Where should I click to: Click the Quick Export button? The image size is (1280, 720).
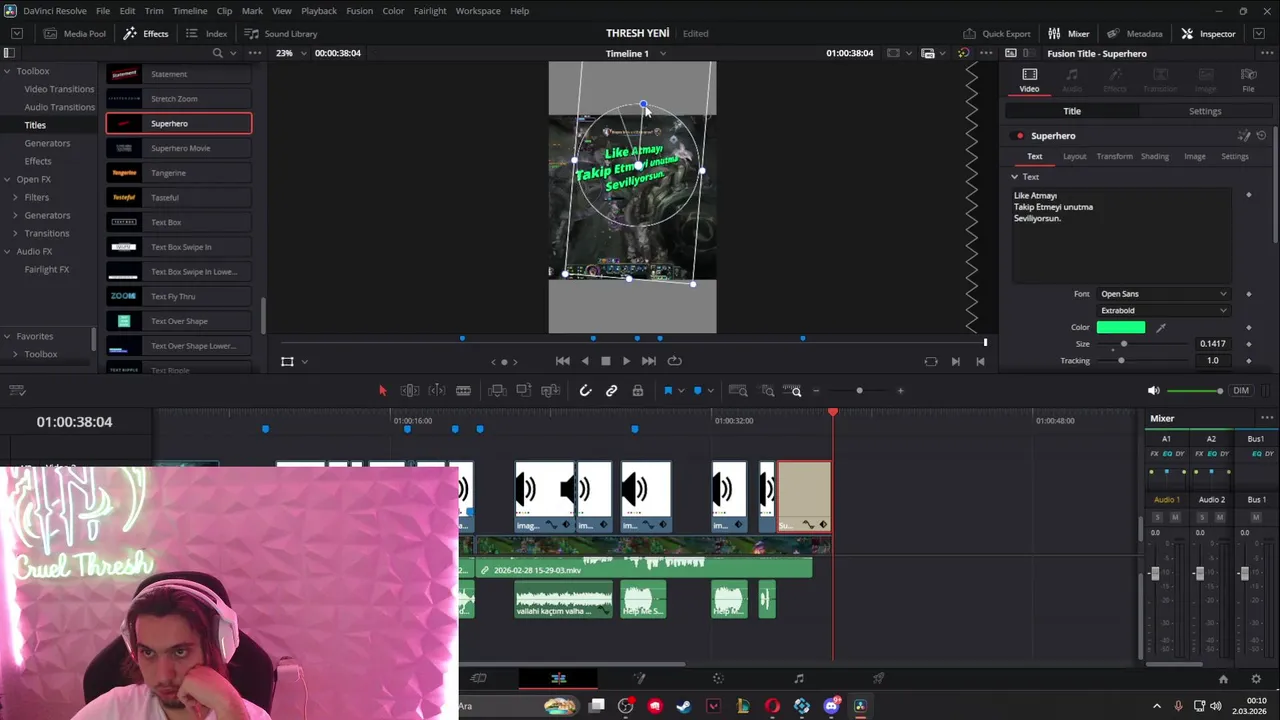[x=997, y=33]
